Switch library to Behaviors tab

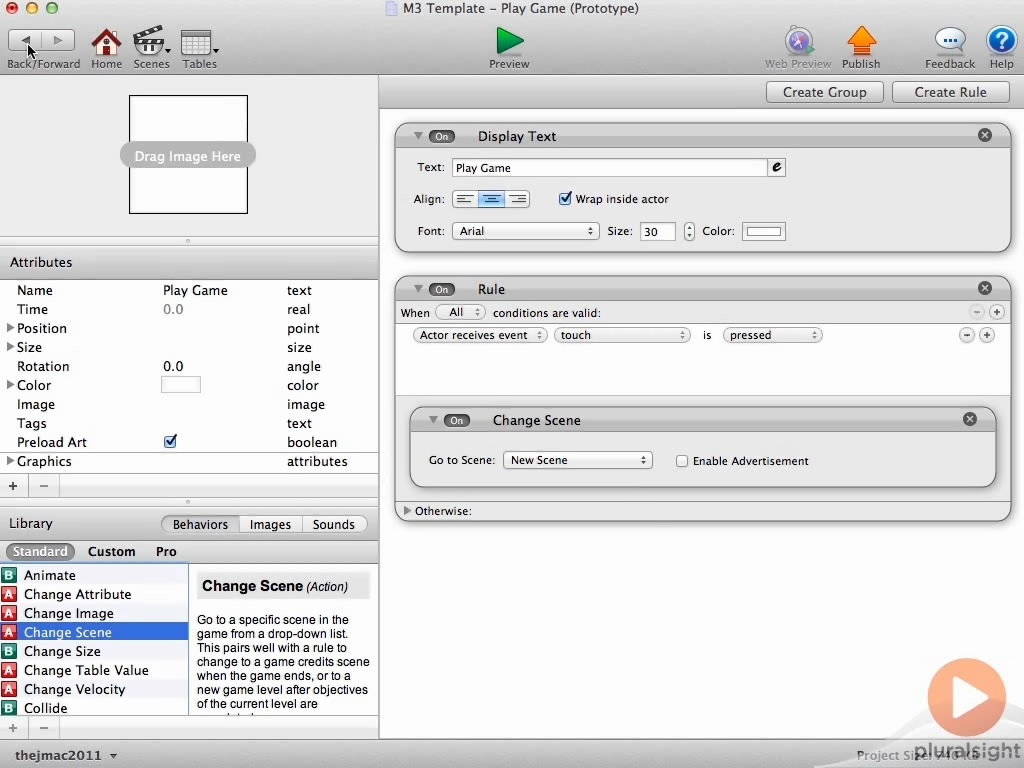(x=200, y=524)
